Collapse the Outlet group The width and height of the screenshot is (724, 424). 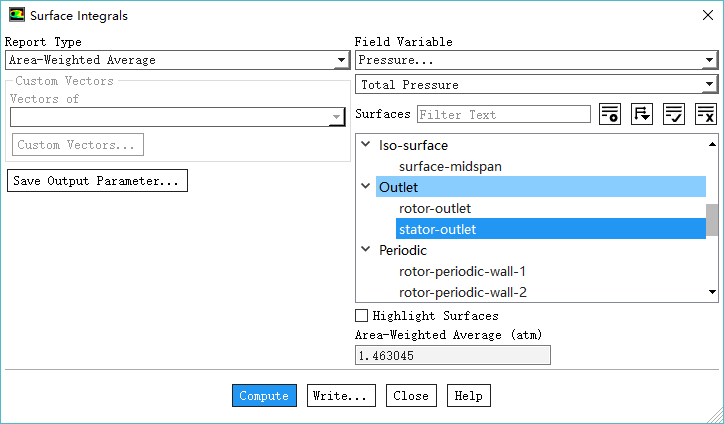click(365, 187)
